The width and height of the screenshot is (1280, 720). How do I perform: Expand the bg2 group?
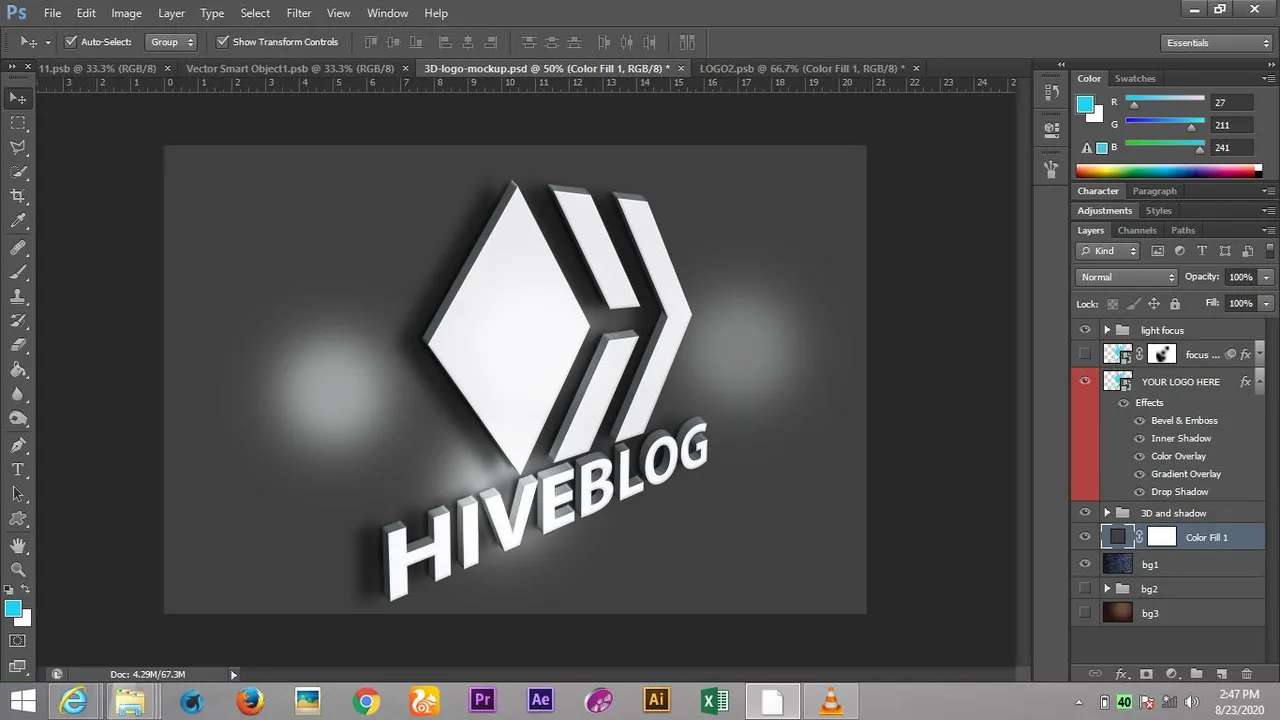[1106, 589]
